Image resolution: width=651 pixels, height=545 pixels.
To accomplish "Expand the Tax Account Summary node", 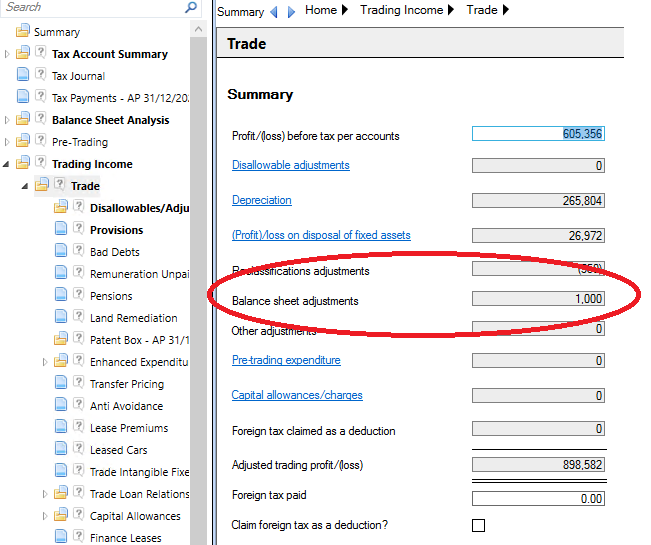I will 7,54.
